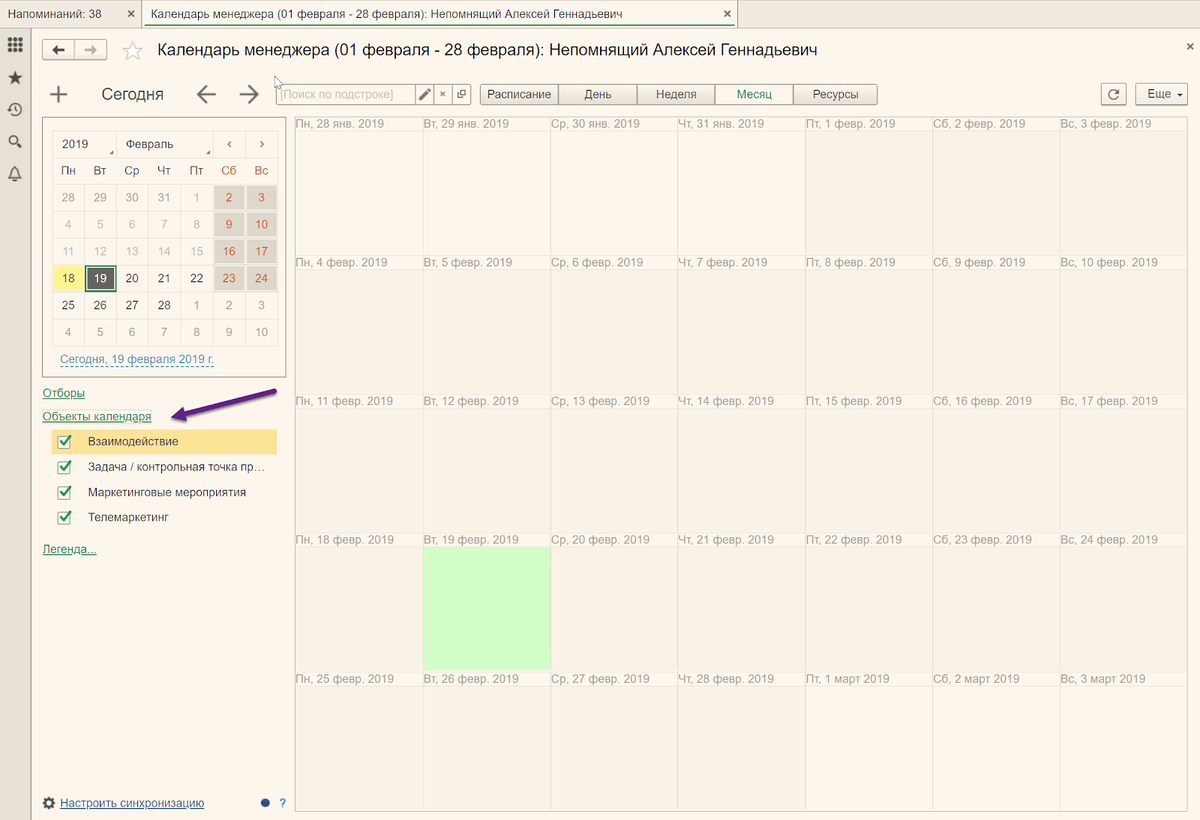This screenshot has width=1200, height=820.
Task: Click Сегодня, 19 февраля 2019 г. link
Action: pos(137,359)
